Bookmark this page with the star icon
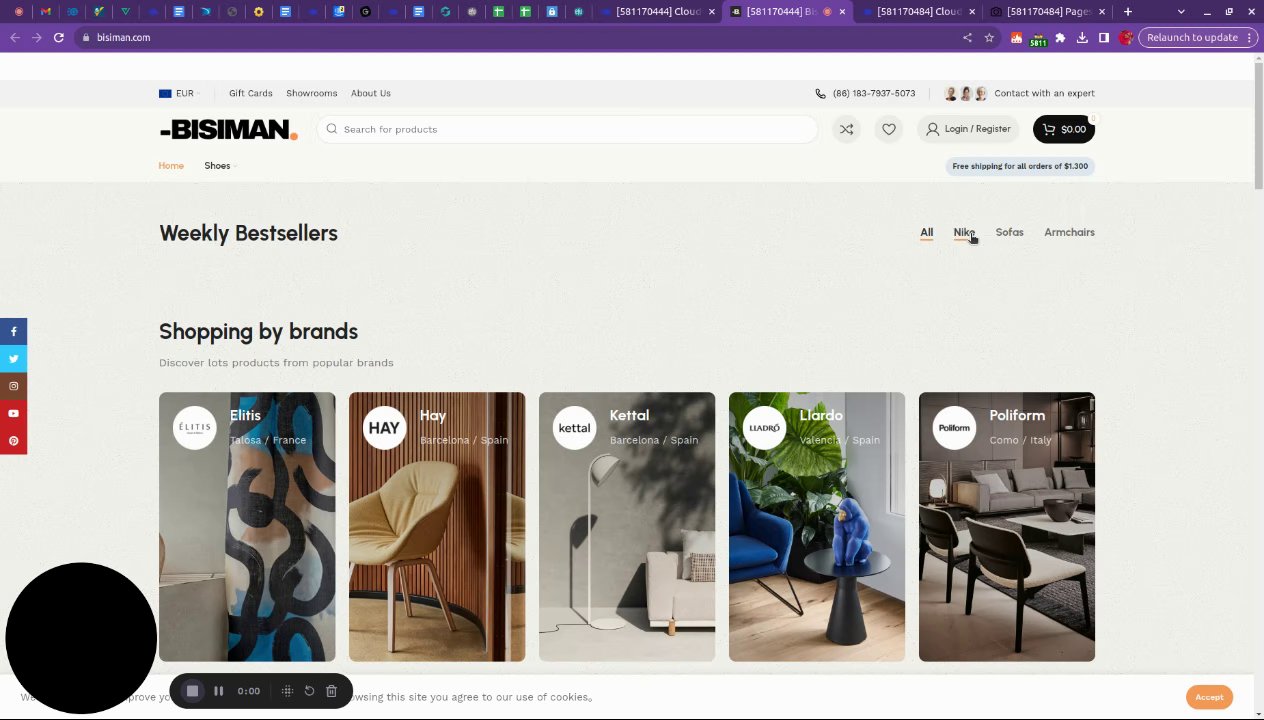Viewport: 1264px width, 720px height. click(x=989, y=37)
